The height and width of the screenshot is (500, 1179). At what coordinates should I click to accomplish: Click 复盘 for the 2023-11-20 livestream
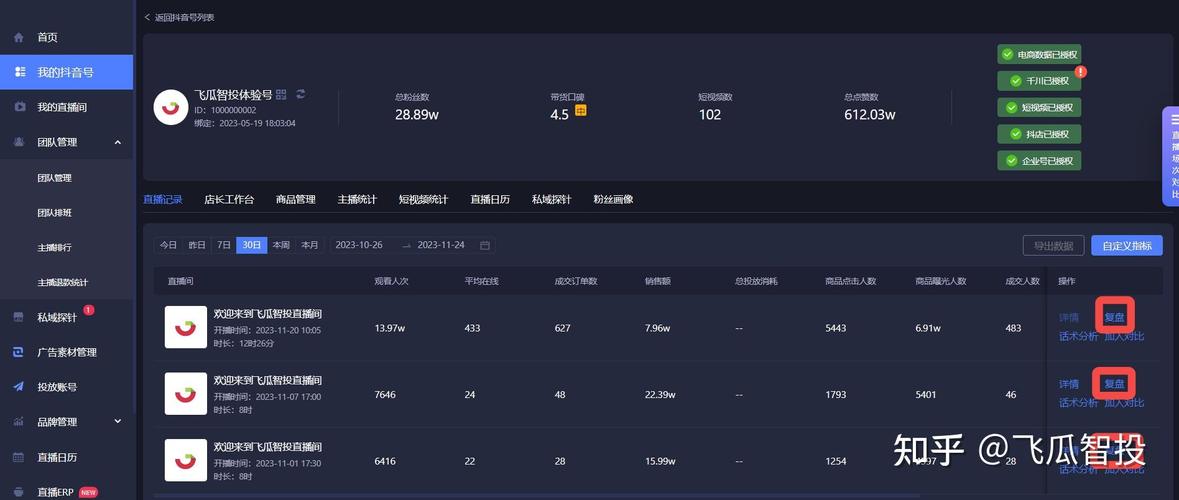point(1114,317)
